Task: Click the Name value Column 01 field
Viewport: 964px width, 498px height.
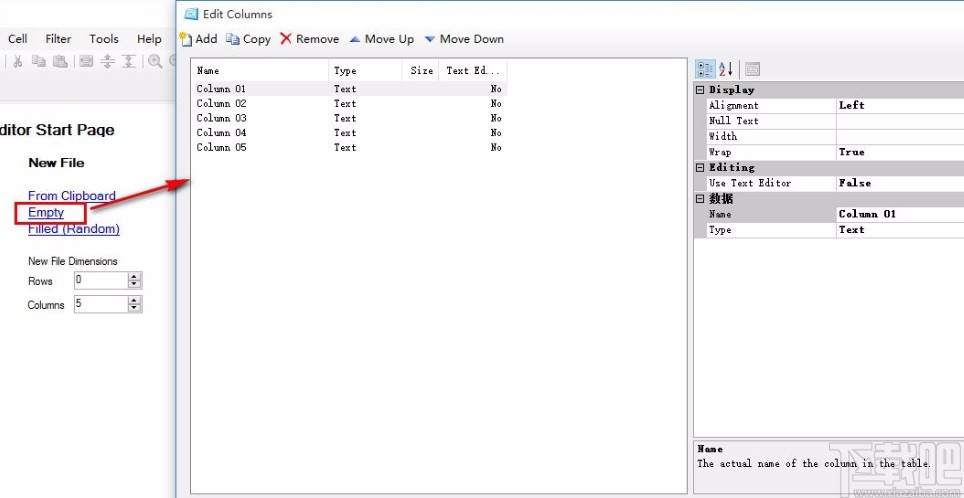Action: coord(899,214)
